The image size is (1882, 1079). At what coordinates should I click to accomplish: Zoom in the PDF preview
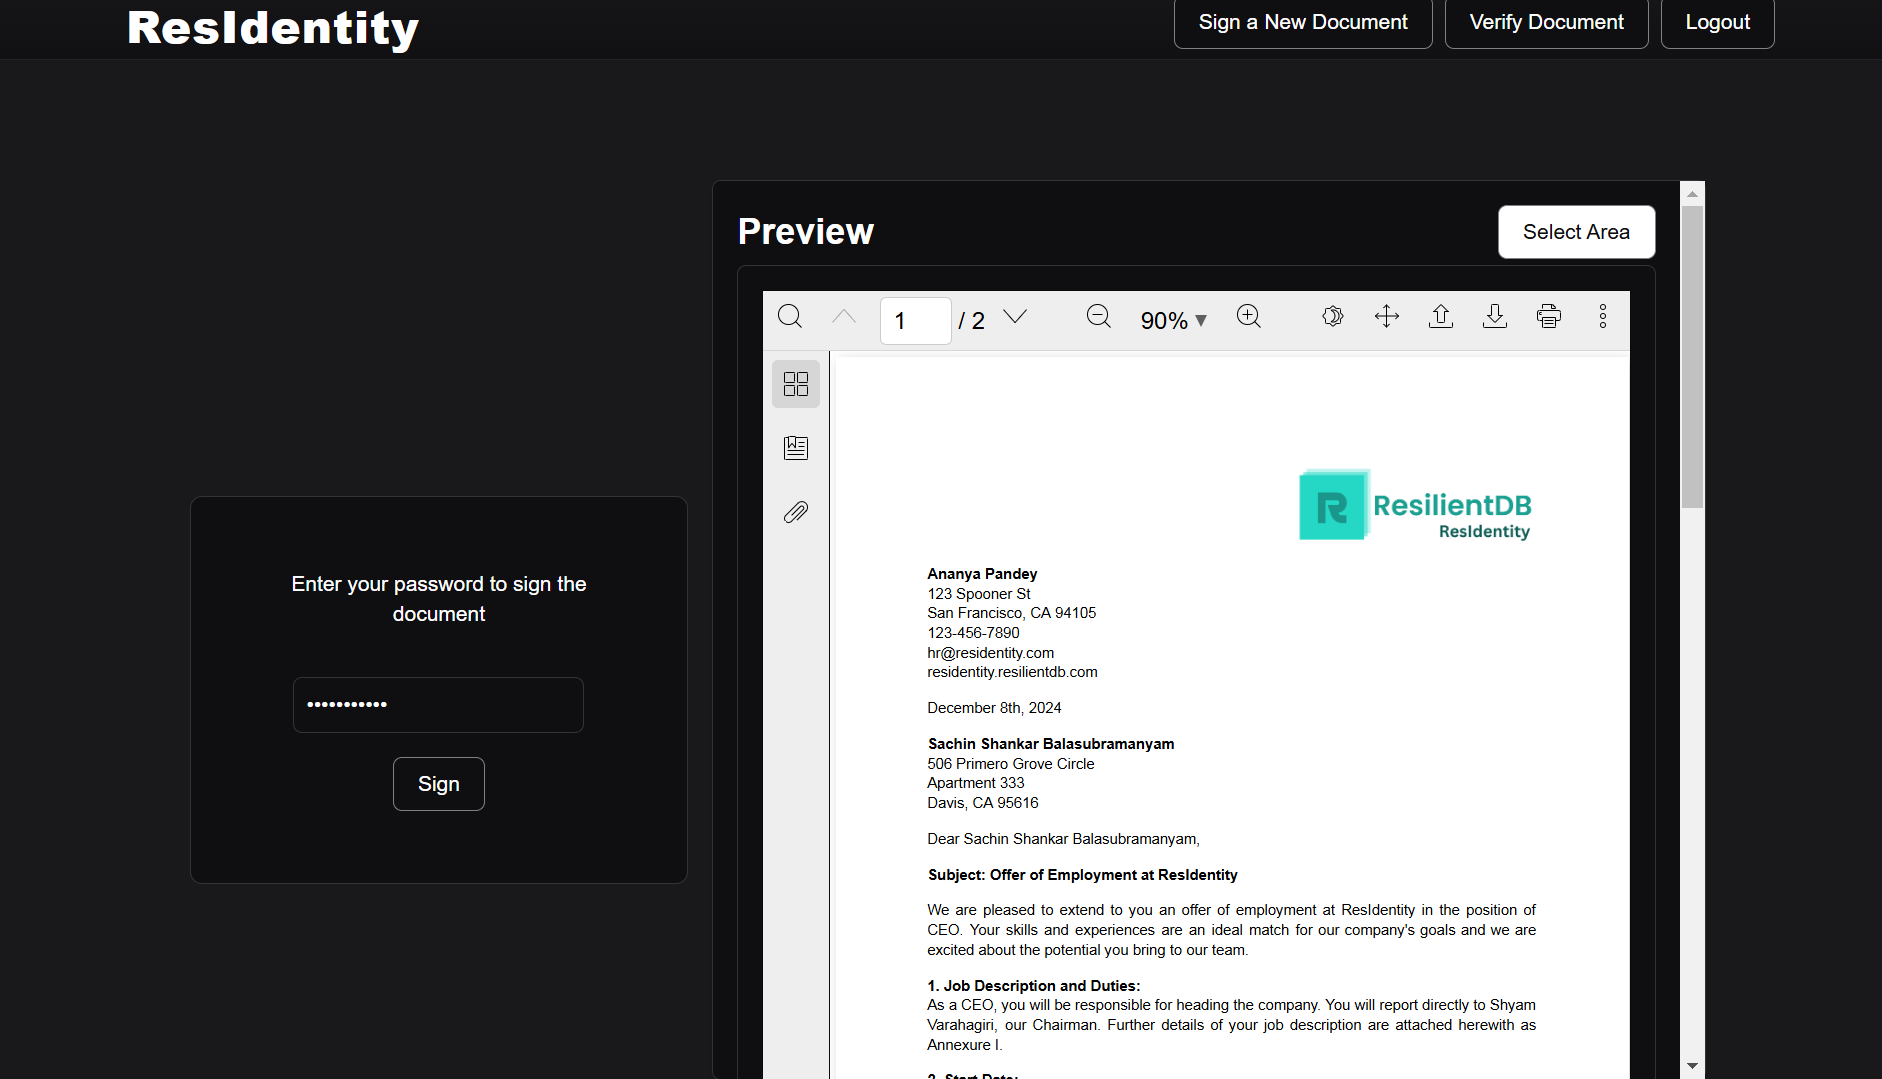(1249, 317)
